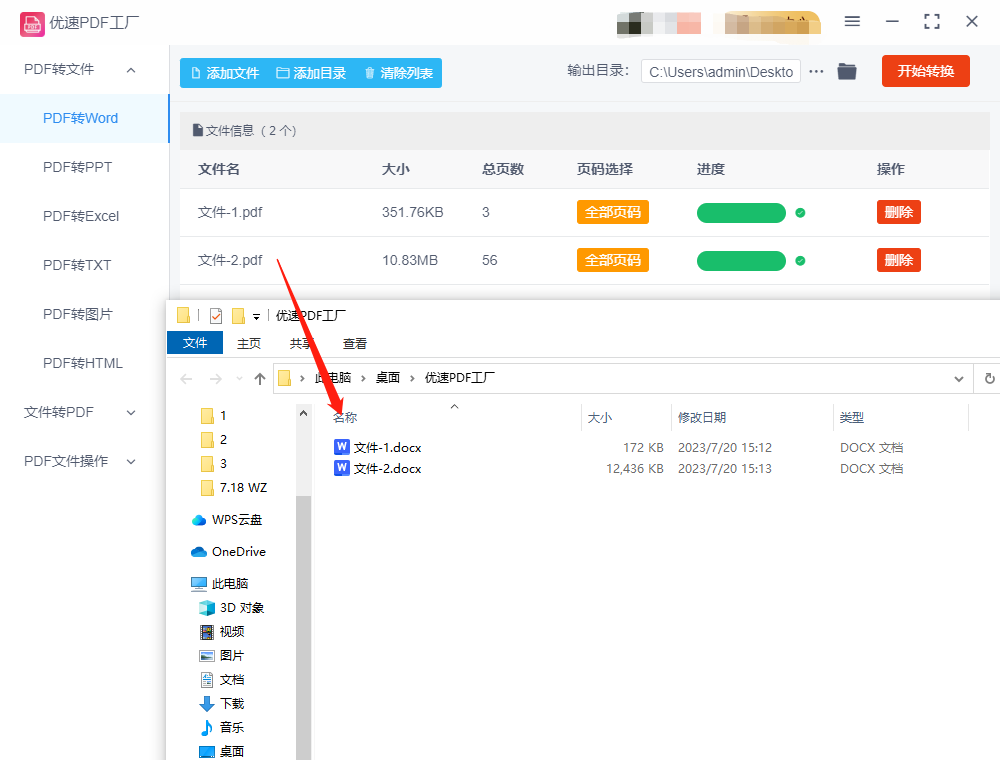Open the 下载 folder in navigation pane
This screenshot has height=760, width=1000.
pyautogui.click(x=222, y=703)
